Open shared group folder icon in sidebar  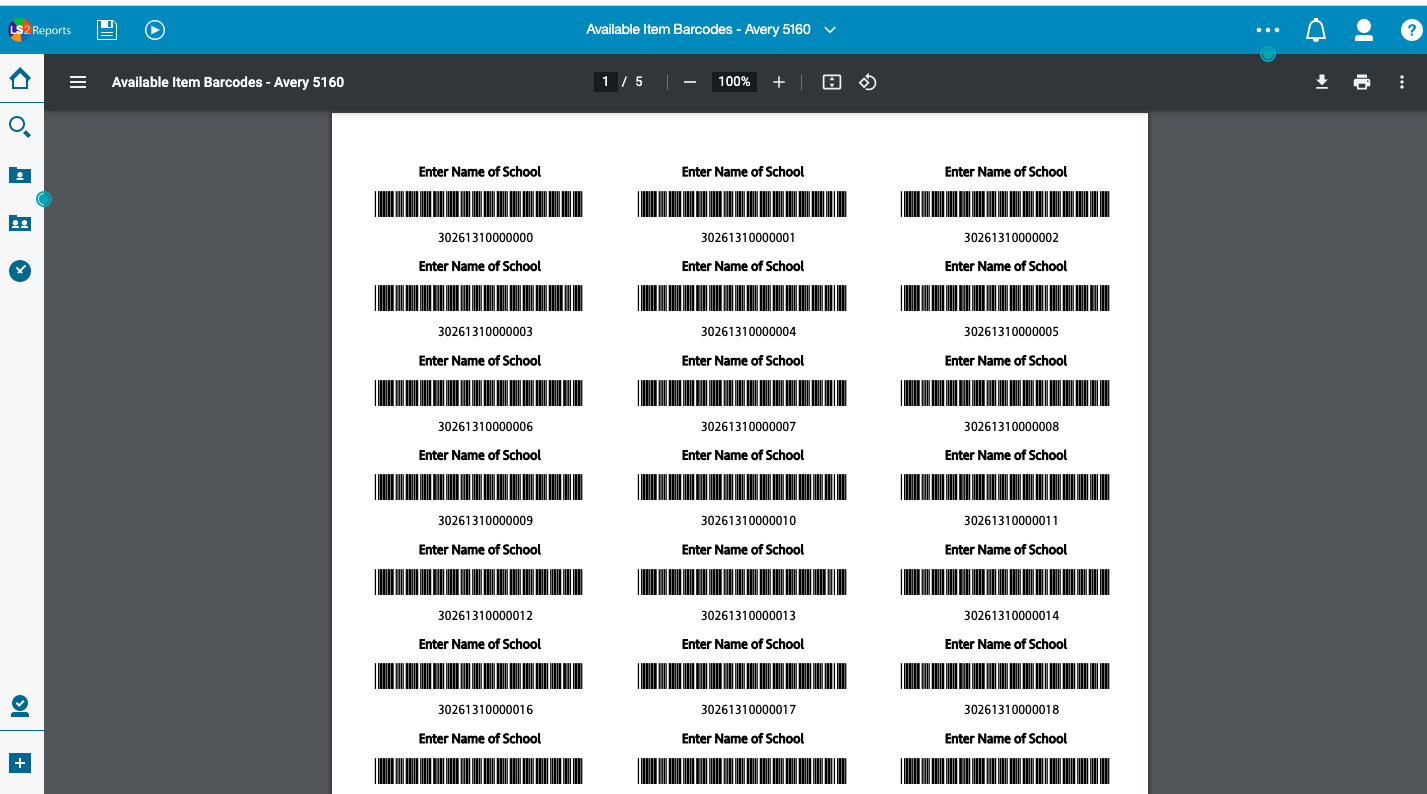click(x=20, y=223)
